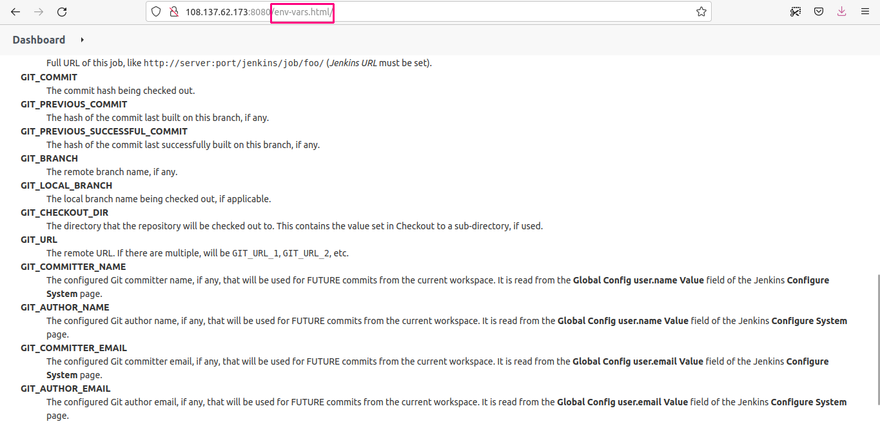
Task: Expand the Dashboard breadcrumb arrow
Action: tap(82, 40)
